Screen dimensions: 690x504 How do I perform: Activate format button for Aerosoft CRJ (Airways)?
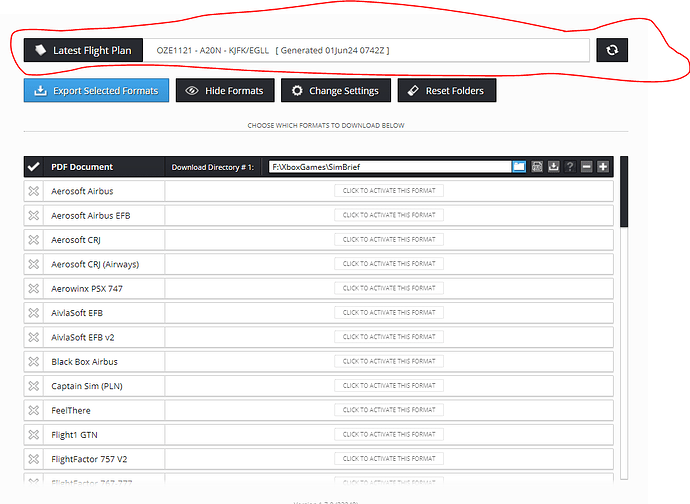pos(389,264)
